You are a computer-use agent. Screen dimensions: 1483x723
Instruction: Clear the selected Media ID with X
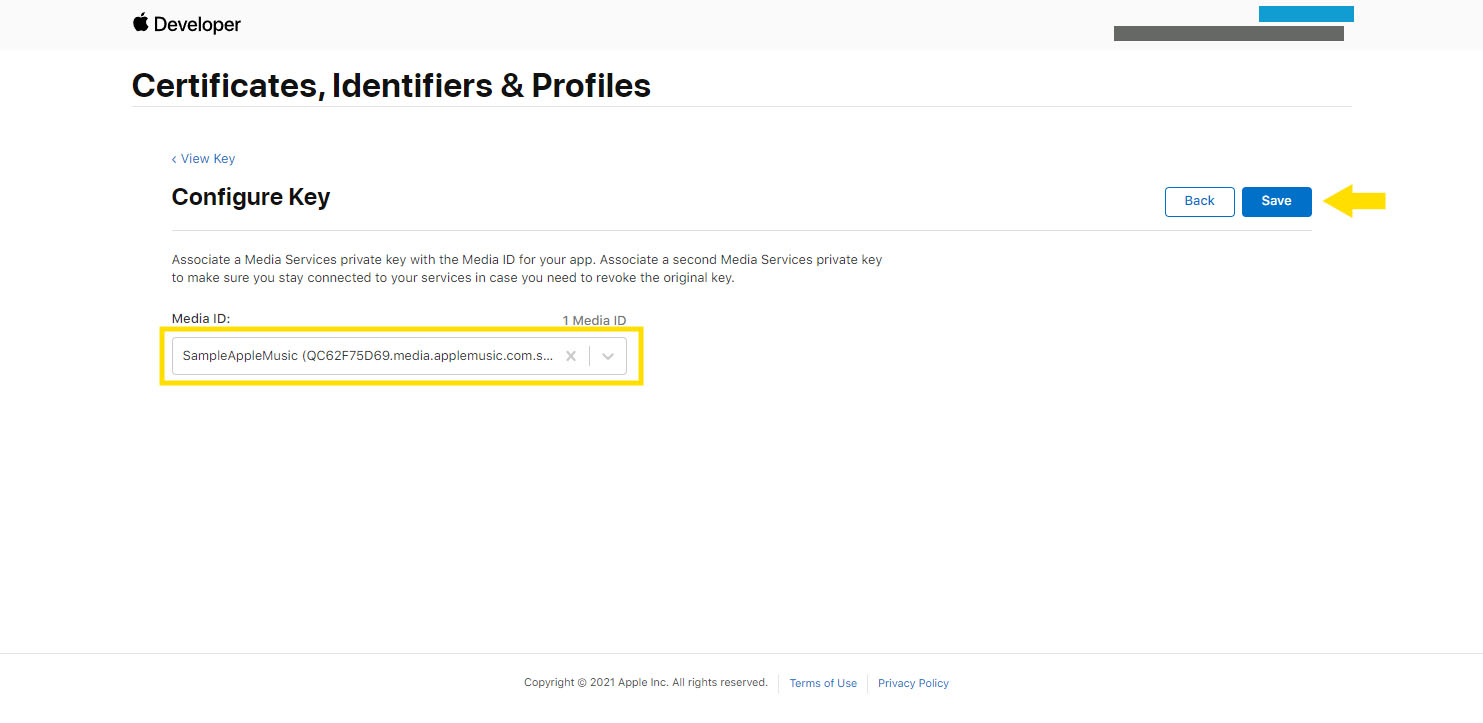[x=571, y=356]
